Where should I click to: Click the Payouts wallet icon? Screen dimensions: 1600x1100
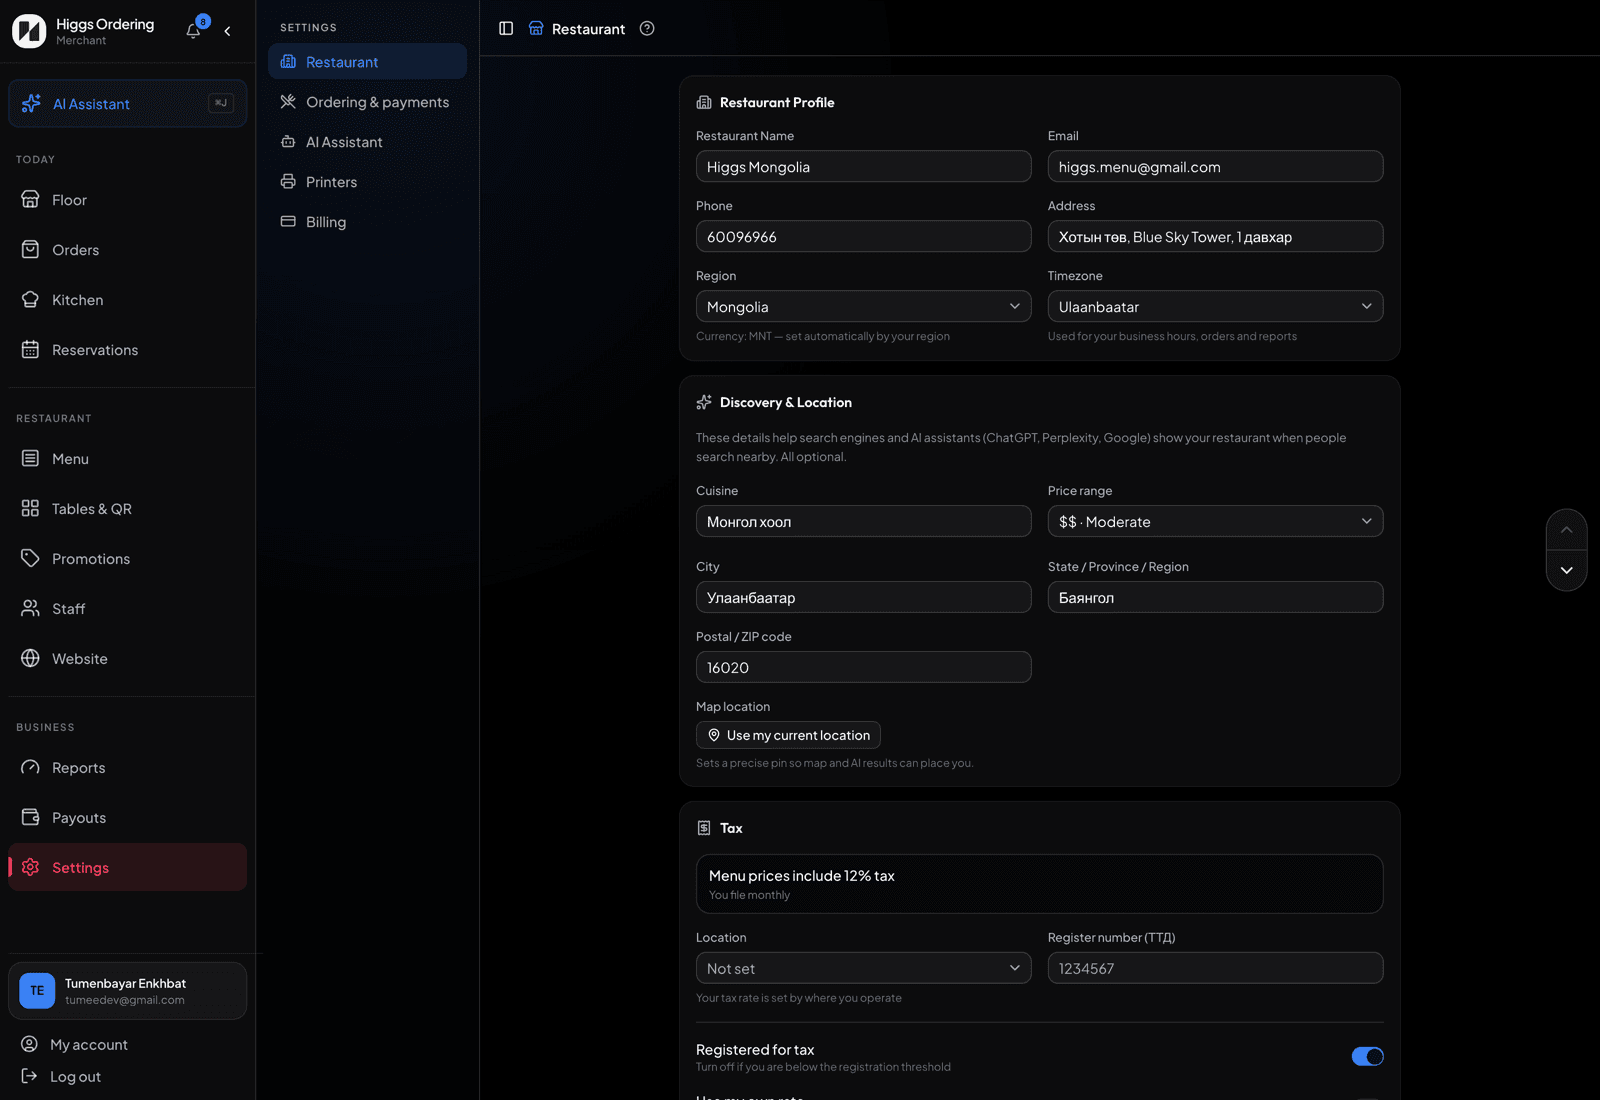tap(30, 817)
